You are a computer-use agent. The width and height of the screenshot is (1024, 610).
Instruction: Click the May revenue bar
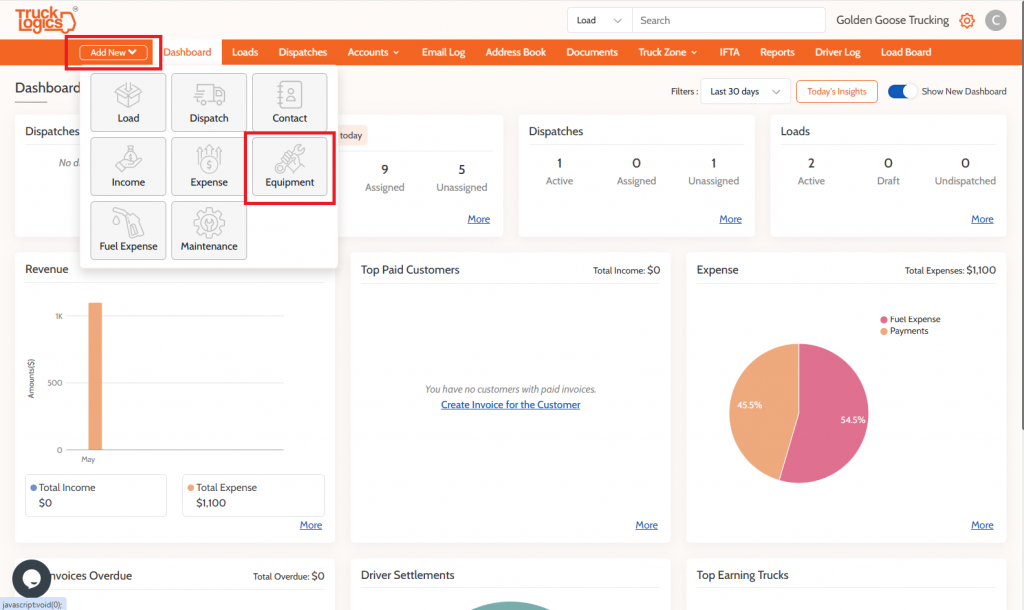point(95,376)
